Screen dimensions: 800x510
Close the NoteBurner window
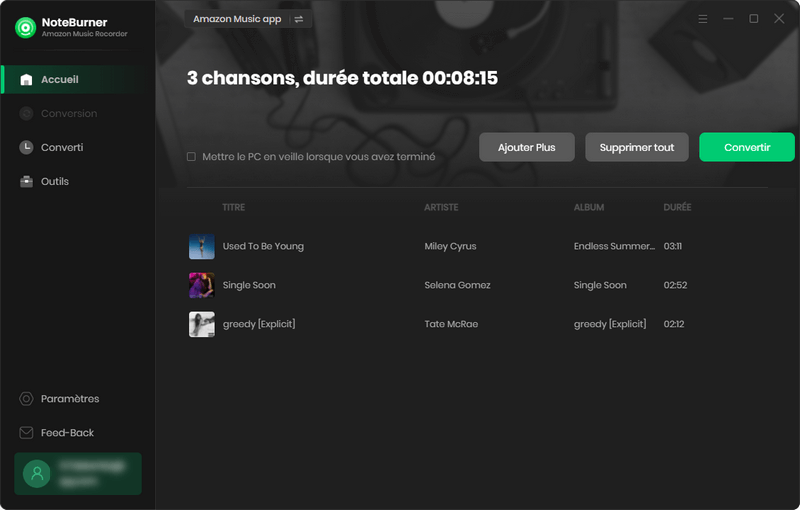[779, 19]
